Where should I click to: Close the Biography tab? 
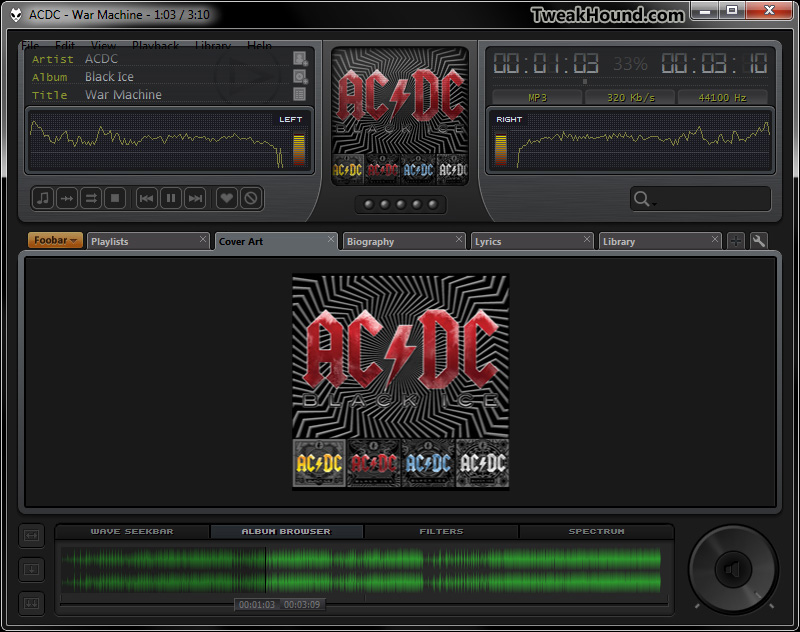click(459, 239)
